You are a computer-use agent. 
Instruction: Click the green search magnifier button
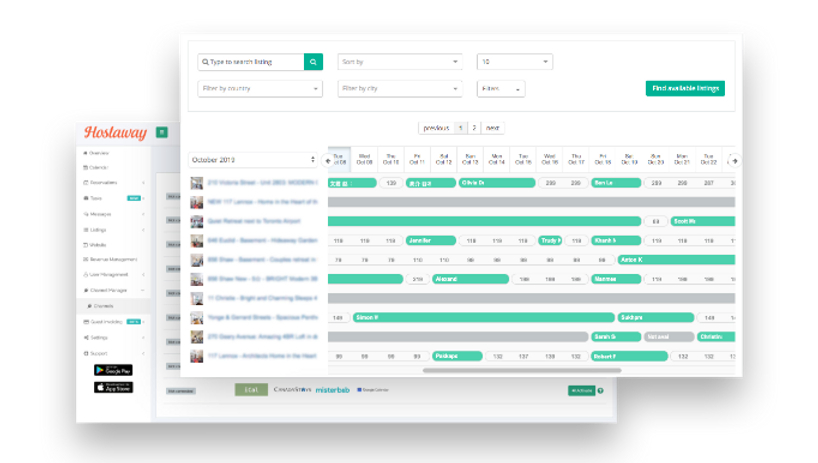point(313,62)
